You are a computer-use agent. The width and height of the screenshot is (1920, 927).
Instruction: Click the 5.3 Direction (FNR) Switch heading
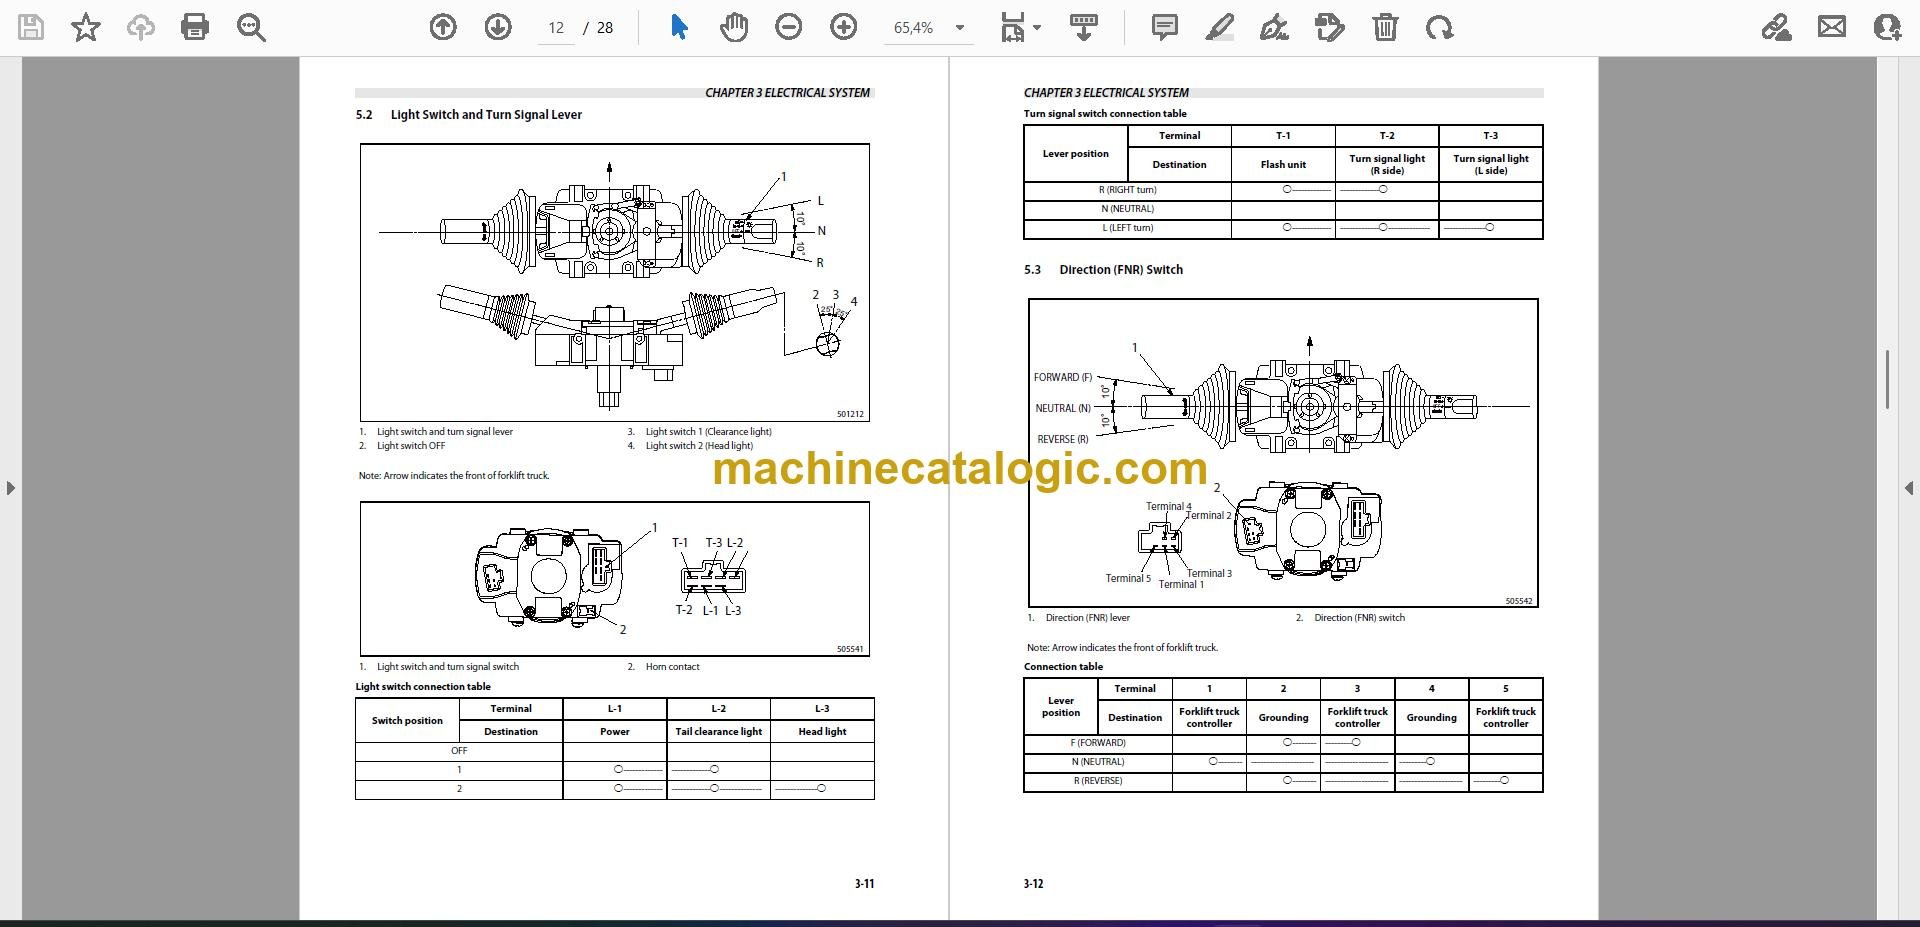click(x=1103, y=270)
